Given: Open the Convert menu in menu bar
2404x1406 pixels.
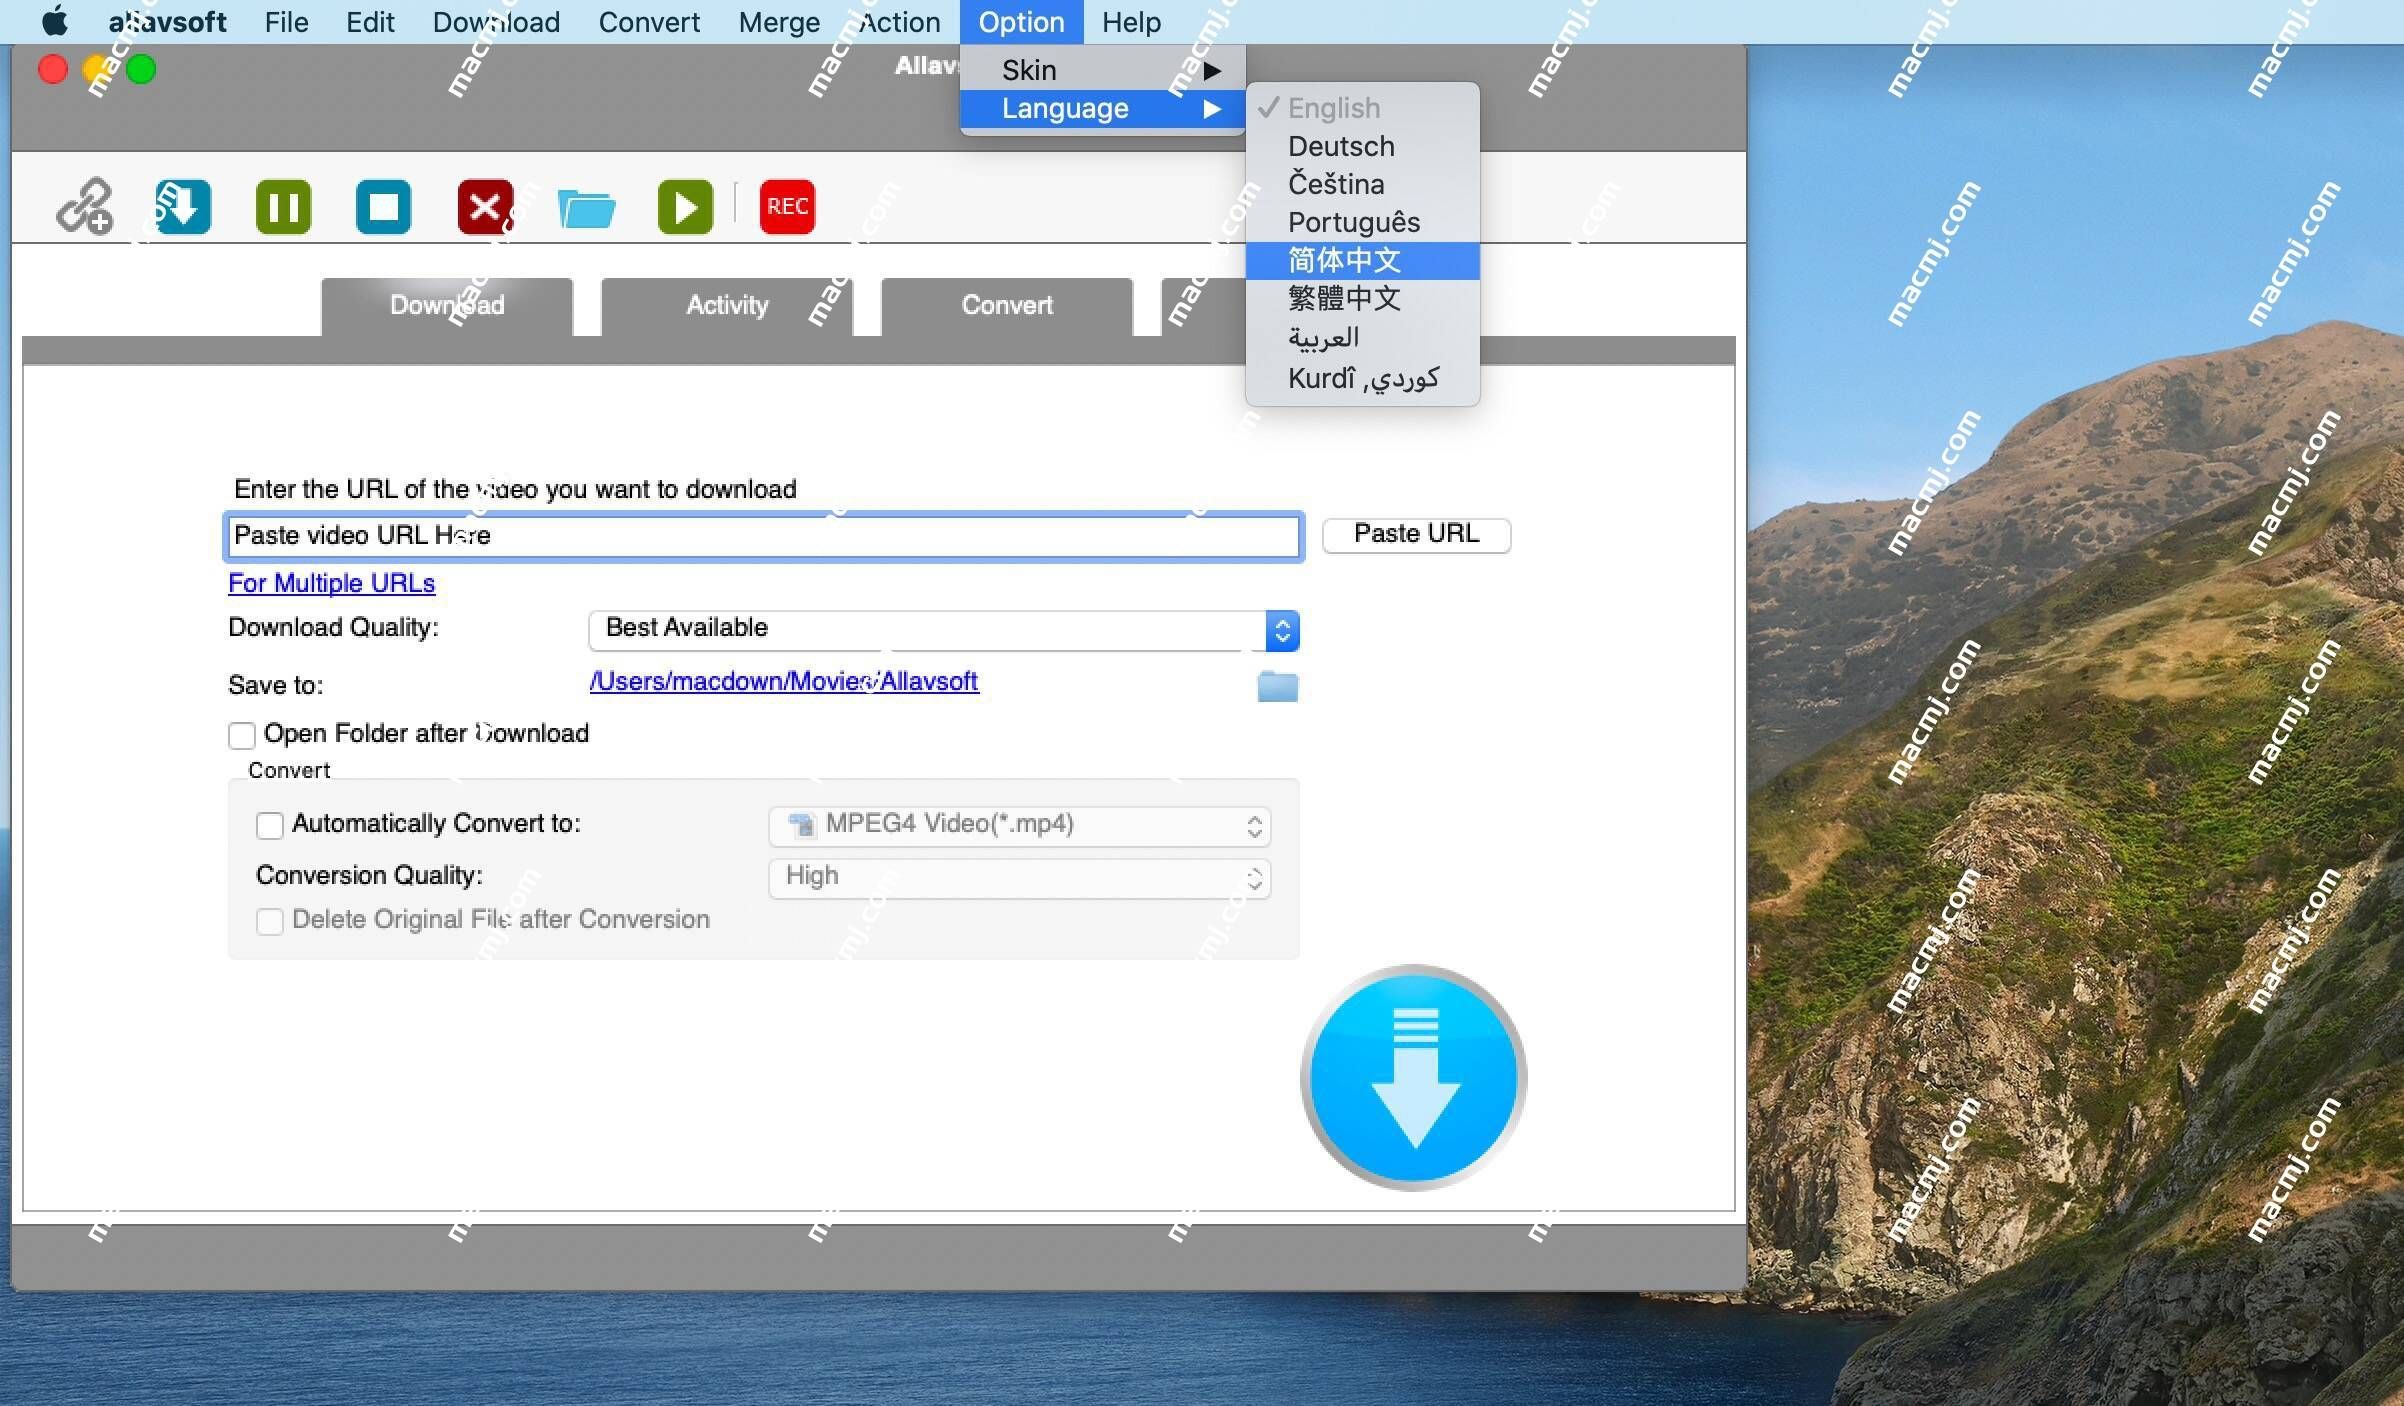Looking at the screenshot, I should point(649,21).
